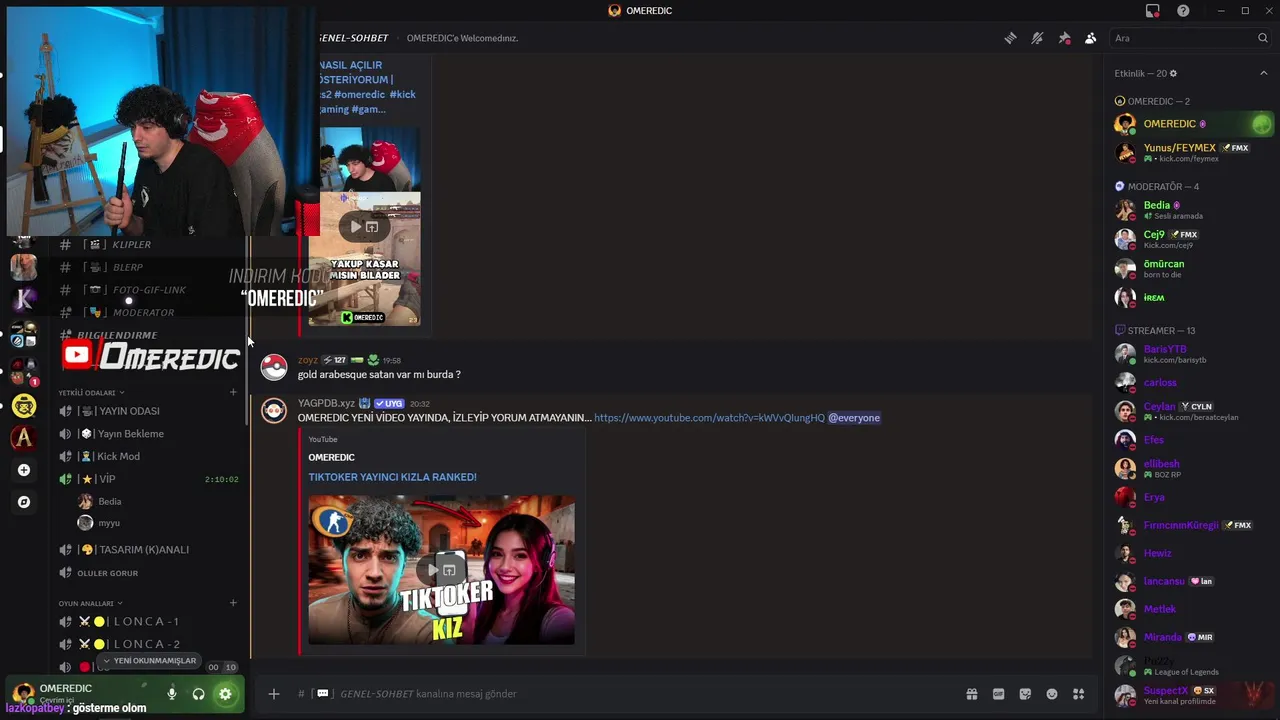The height and width of the screenshot is (720, 1280).
Task: Open the YouTube watch link in YAGPDB message
Action: pos(709,418)
